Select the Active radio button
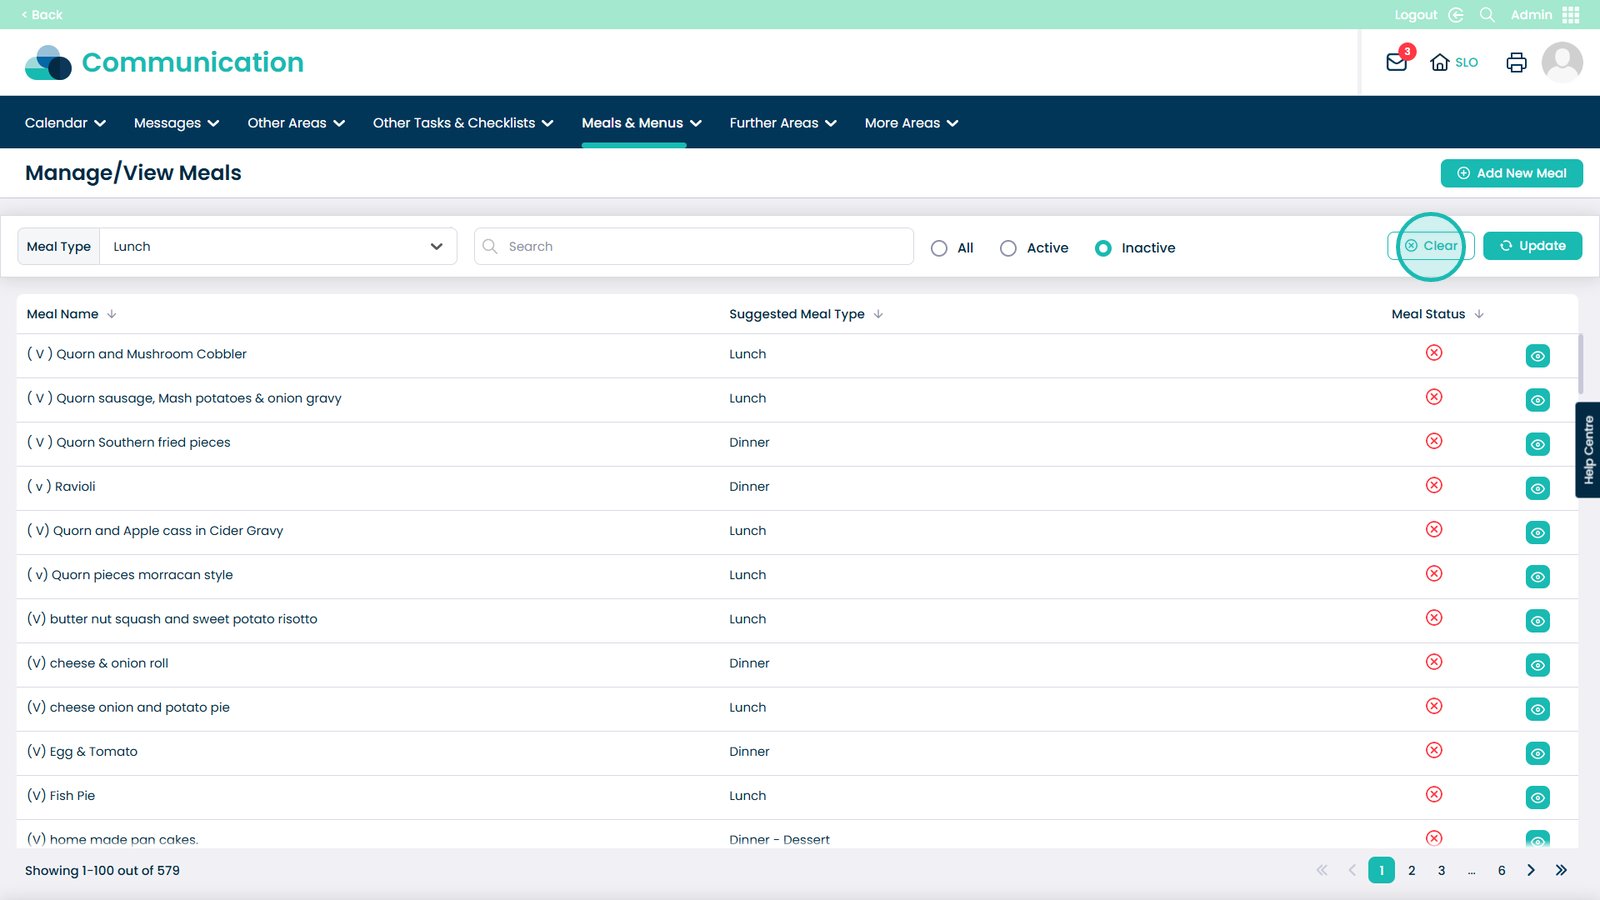Screen dimensions: 1600x900 pos(1008,248)
